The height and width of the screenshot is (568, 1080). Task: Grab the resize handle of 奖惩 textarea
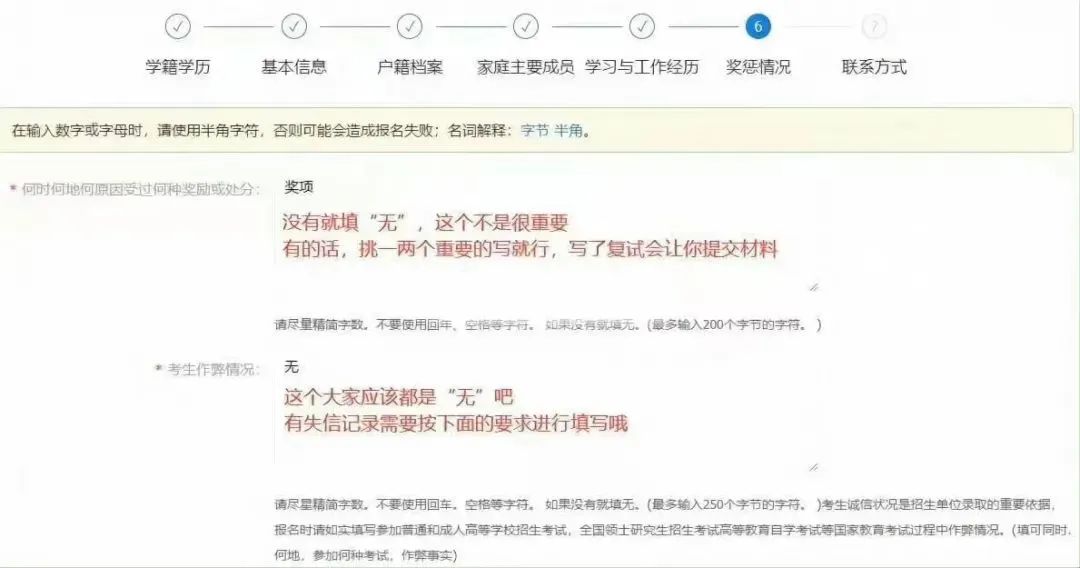(x=813, y=286)
